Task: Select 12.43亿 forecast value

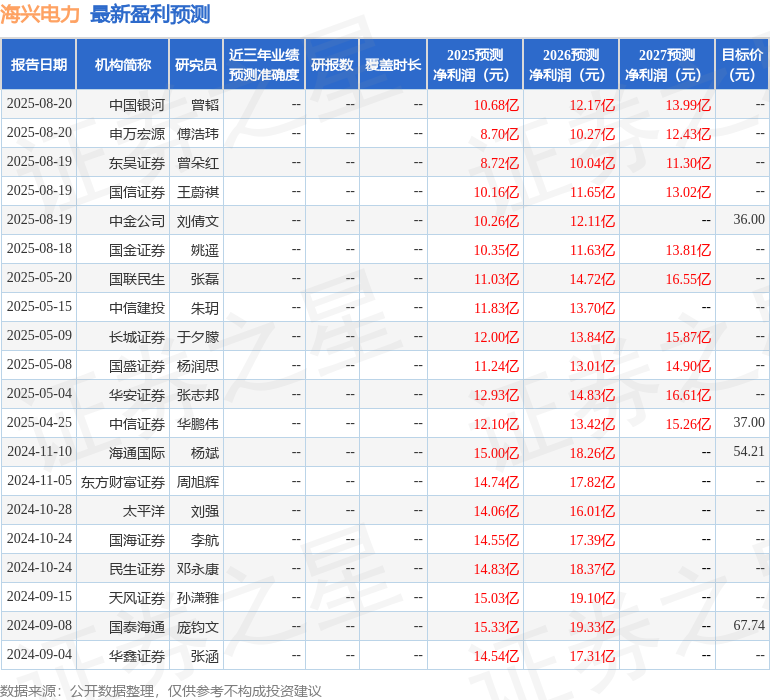Action: click(688, 134)
